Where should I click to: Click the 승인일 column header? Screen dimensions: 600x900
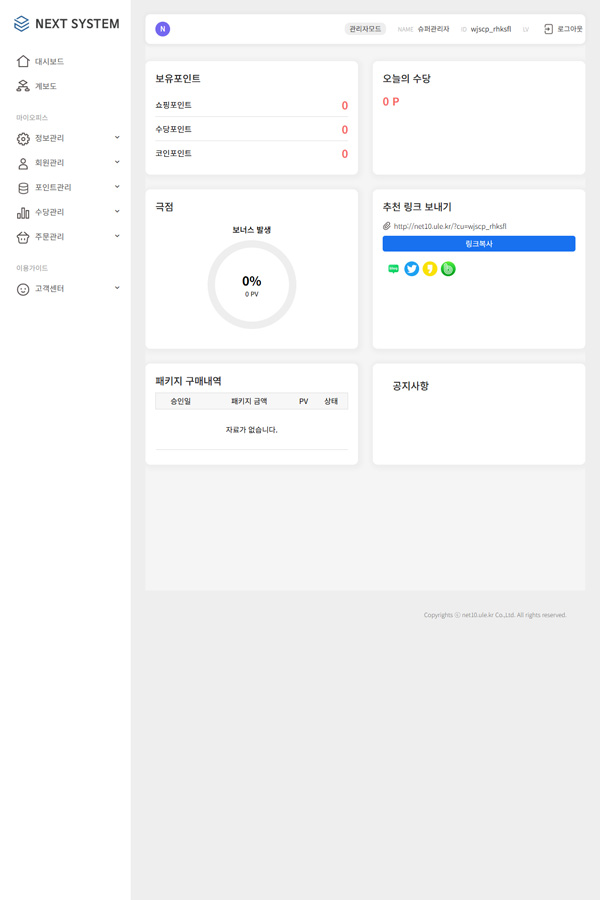click(180, 401)
